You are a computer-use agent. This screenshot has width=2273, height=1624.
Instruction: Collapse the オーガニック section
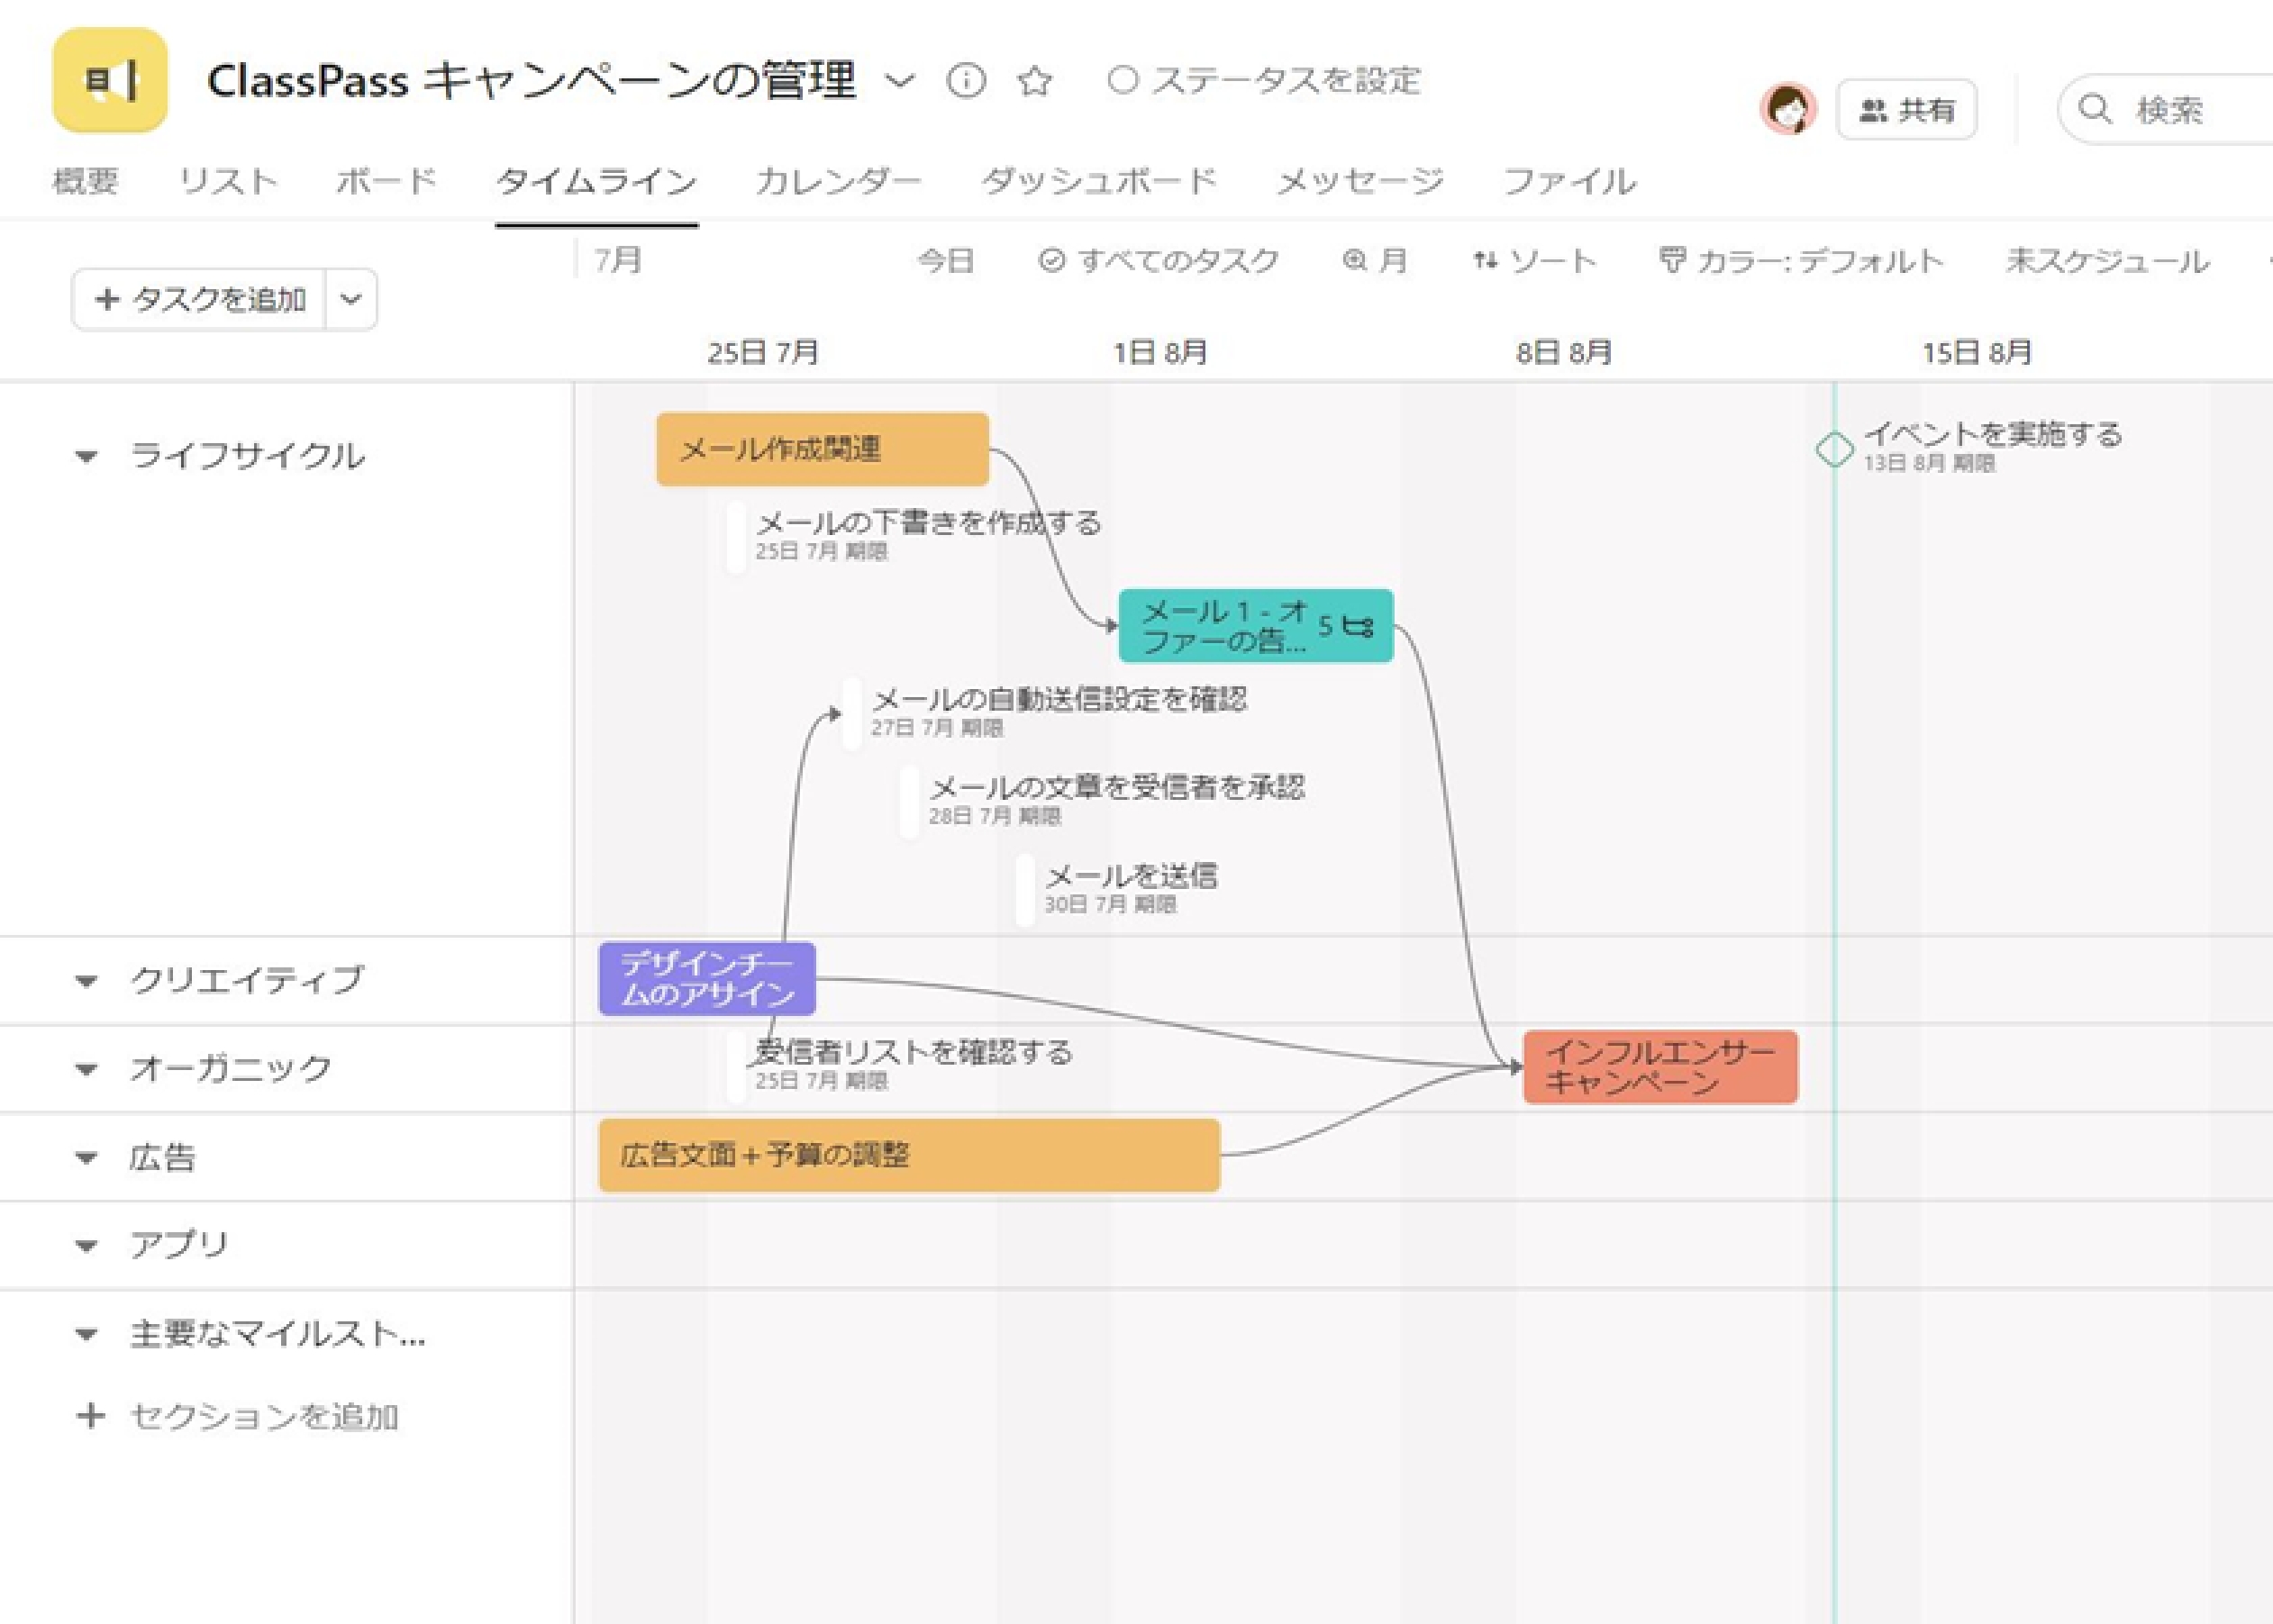tap(87, 1069)
